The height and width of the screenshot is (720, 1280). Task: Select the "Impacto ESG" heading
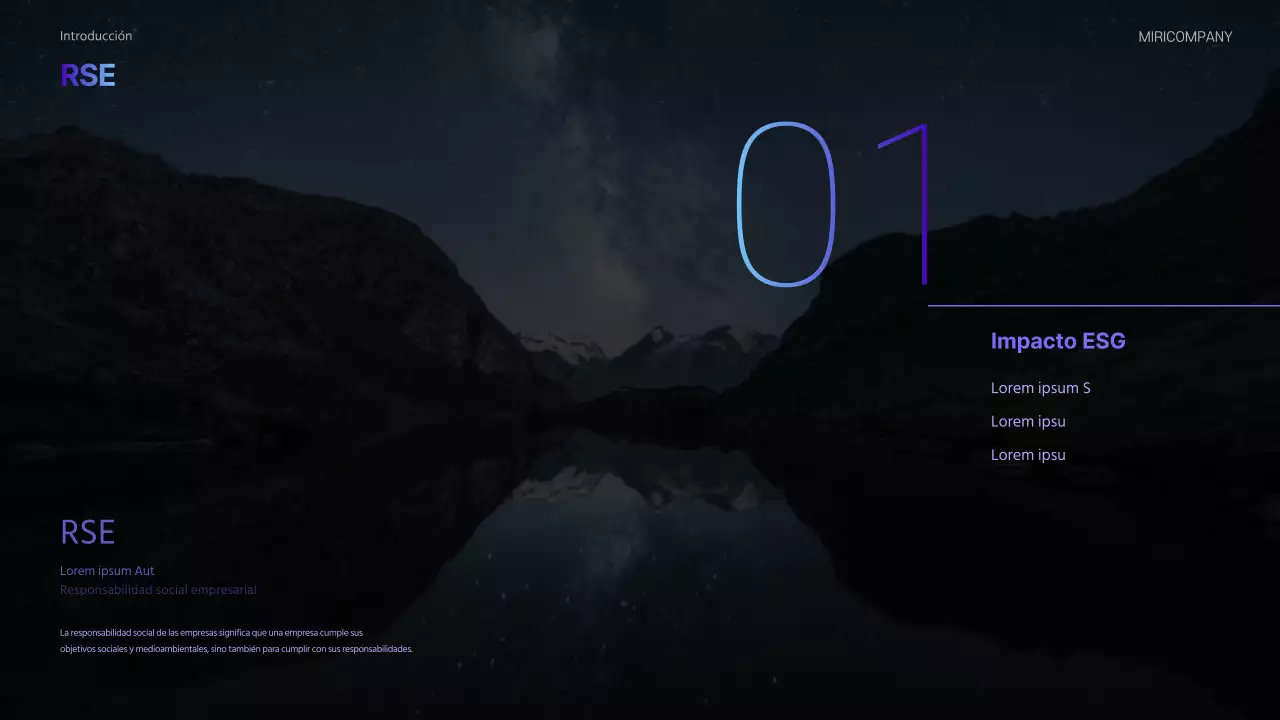[1057, 341]
